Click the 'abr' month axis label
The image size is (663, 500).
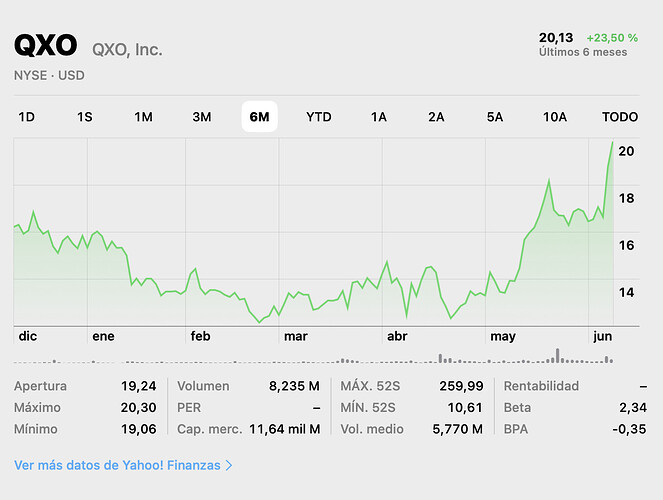pos(397,336)
